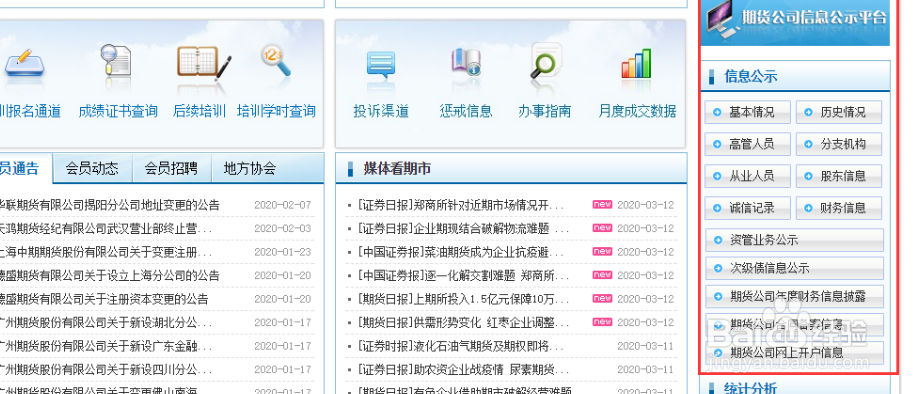Open notice 关于设立上海分公司的公告
This screenshot has height=394, width=921.
(x=109, y=275)
